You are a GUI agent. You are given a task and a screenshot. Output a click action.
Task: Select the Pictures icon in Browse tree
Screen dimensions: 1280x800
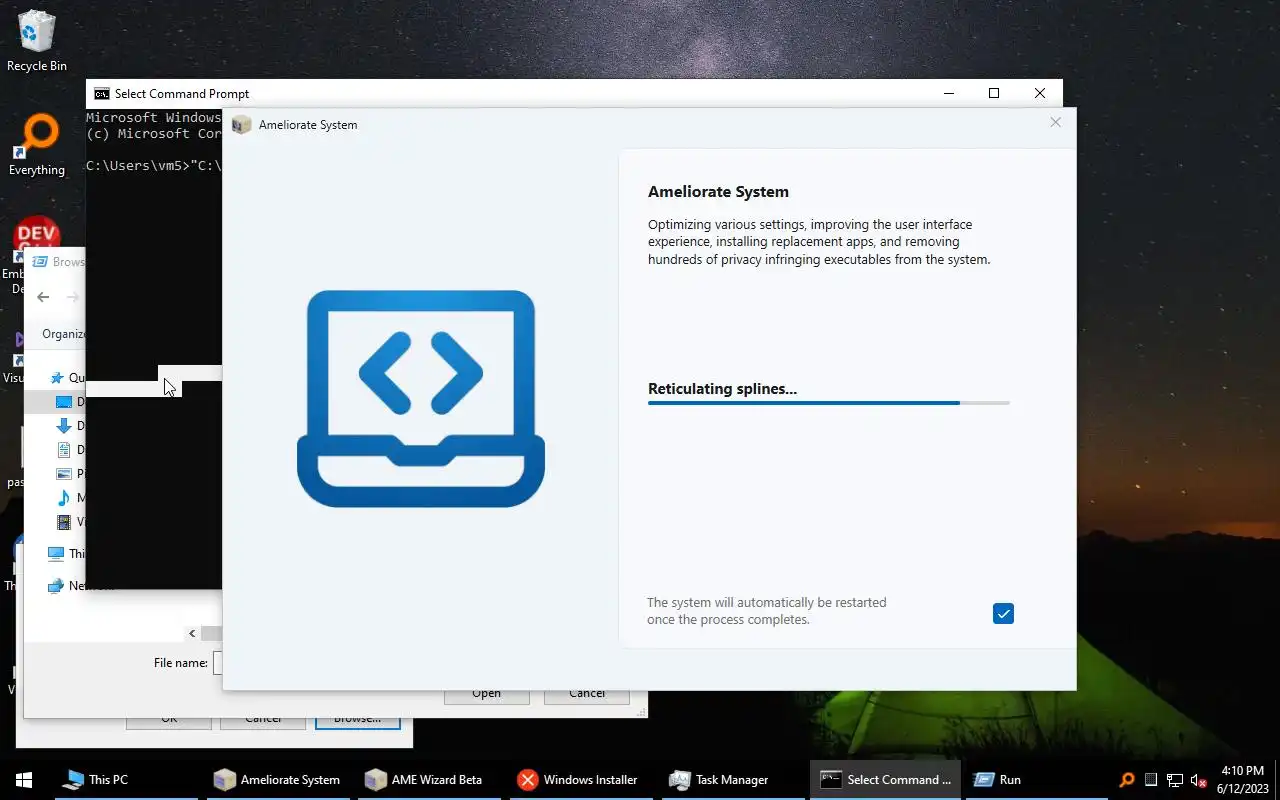[x=64, y=474]
